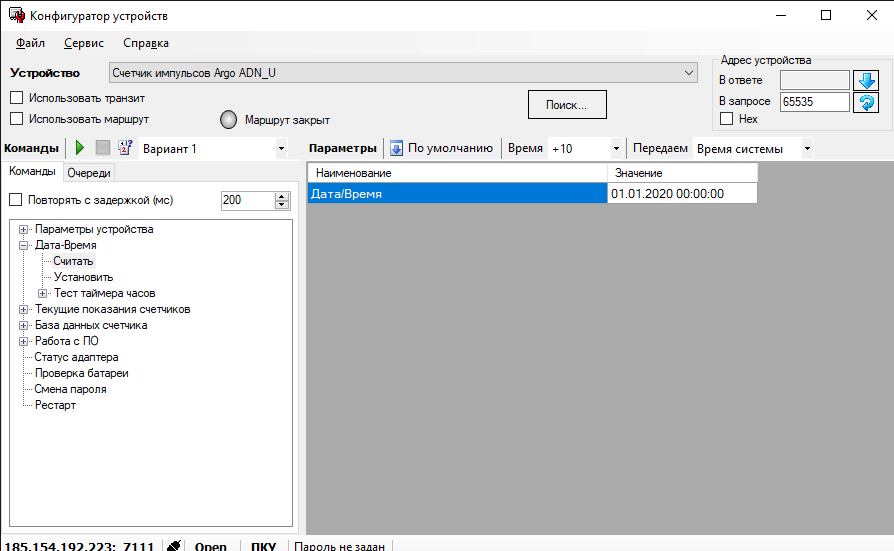This screenshot has width=894, height=551.
Task: Open the Устройство device dropdown
Action: pos(689,73)
